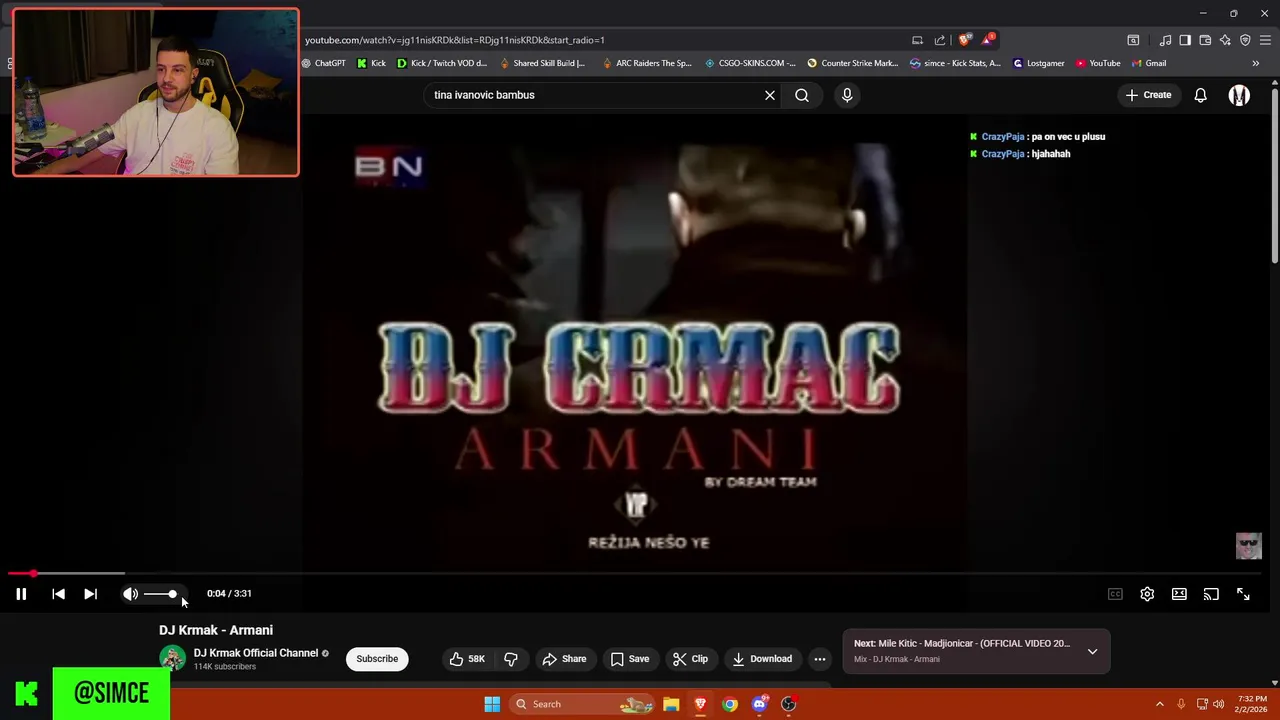Click the volume slider handle

click(x=172, y=594)
